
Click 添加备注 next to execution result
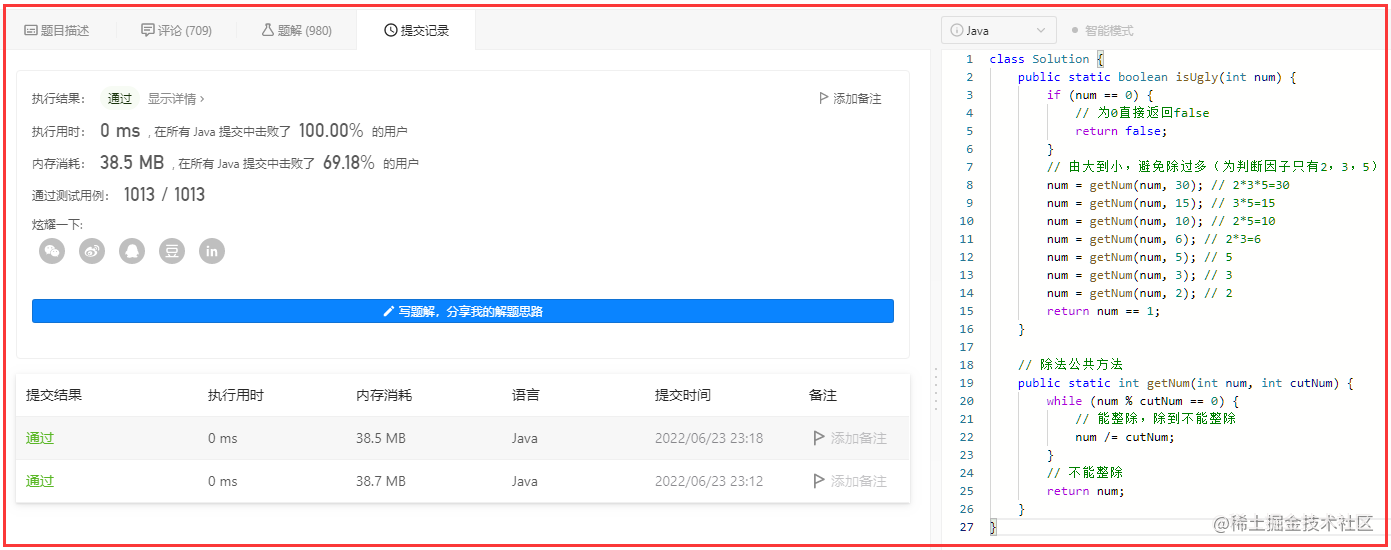coord(850,99)
